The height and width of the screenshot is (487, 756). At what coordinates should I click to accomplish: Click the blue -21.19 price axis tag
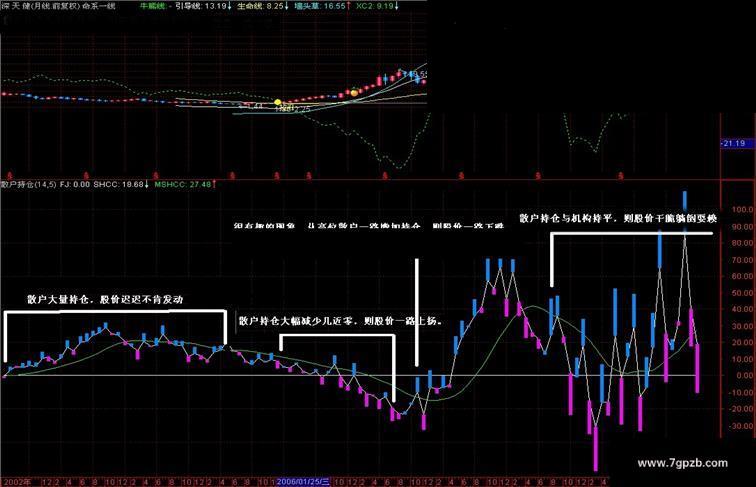[x=735, y=143]
